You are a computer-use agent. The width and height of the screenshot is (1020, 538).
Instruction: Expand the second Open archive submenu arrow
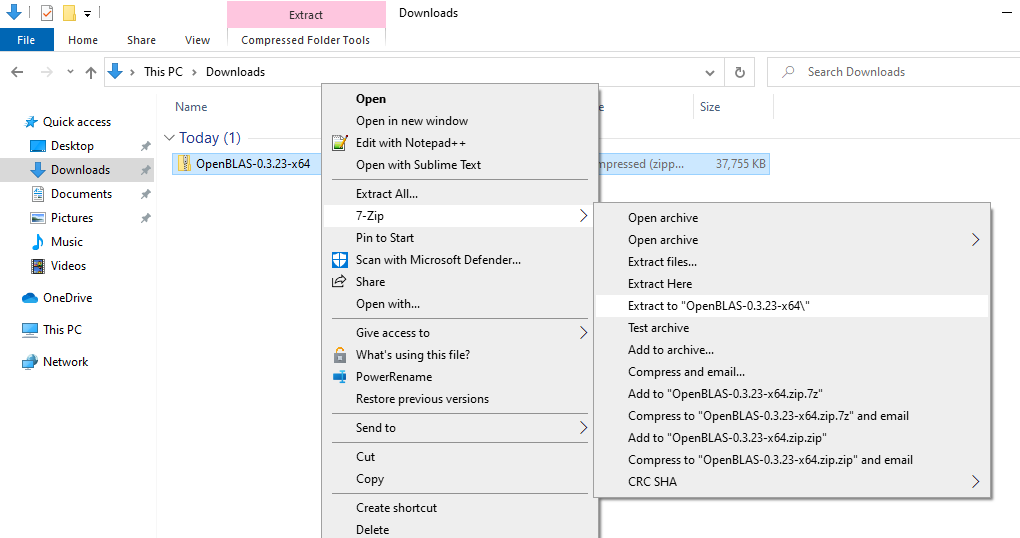[x=976, y=240]
